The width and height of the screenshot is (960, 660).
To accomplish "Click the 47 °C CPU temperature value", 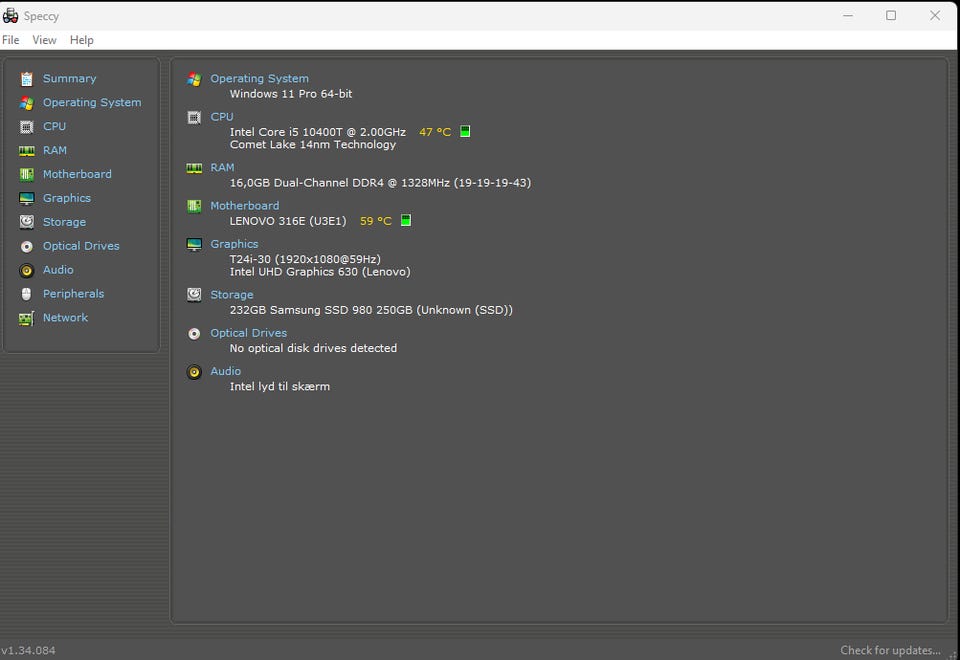I will tap(435, 132).
